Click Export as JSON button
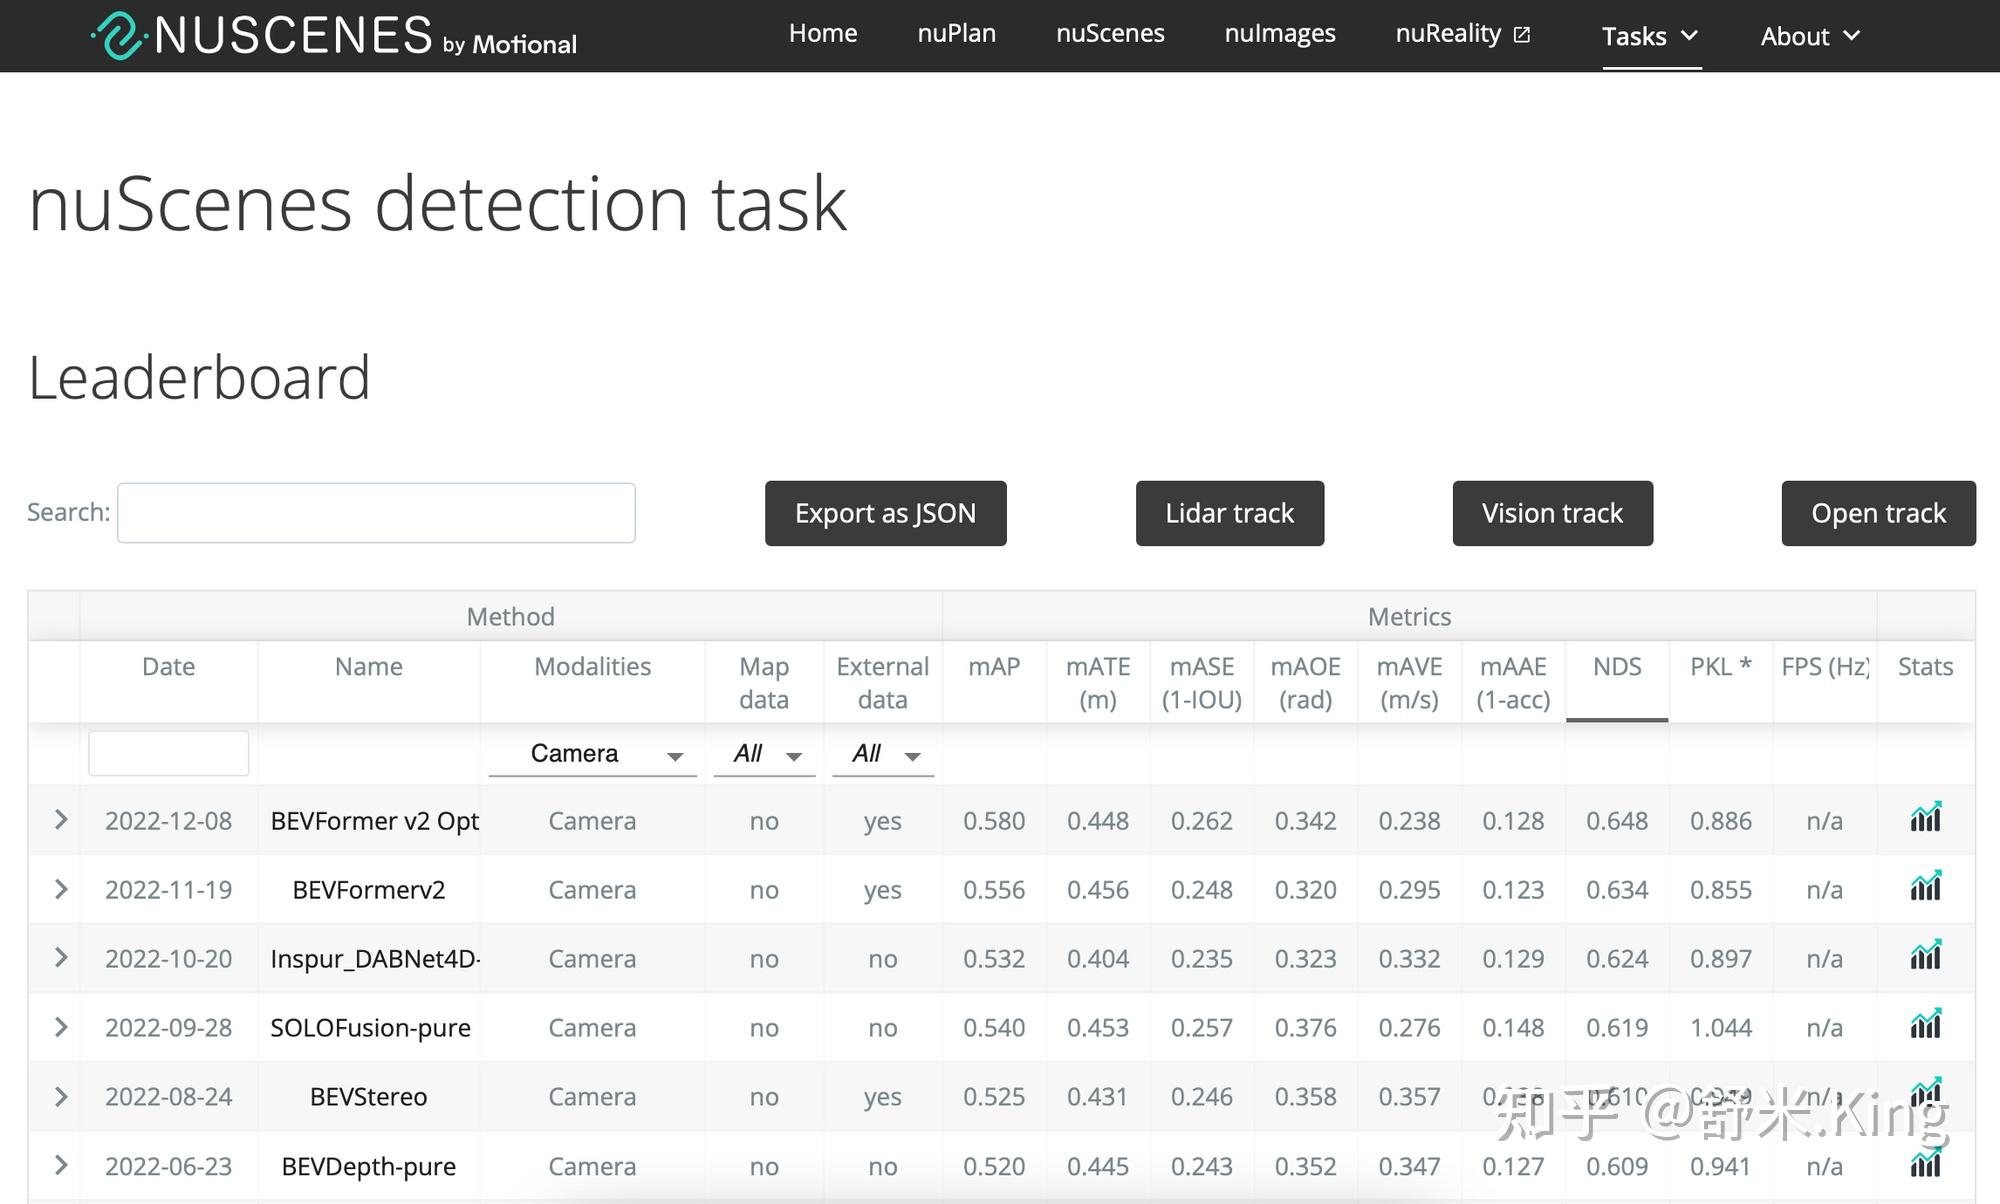2000x1204 pixels. pos(885,513)
